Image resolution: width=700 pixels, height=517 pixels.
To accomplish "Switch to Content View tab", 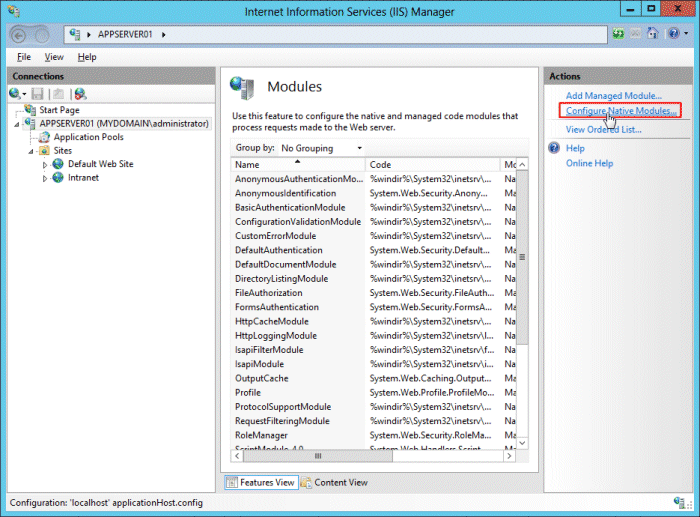I will click(x=335, y=482).
